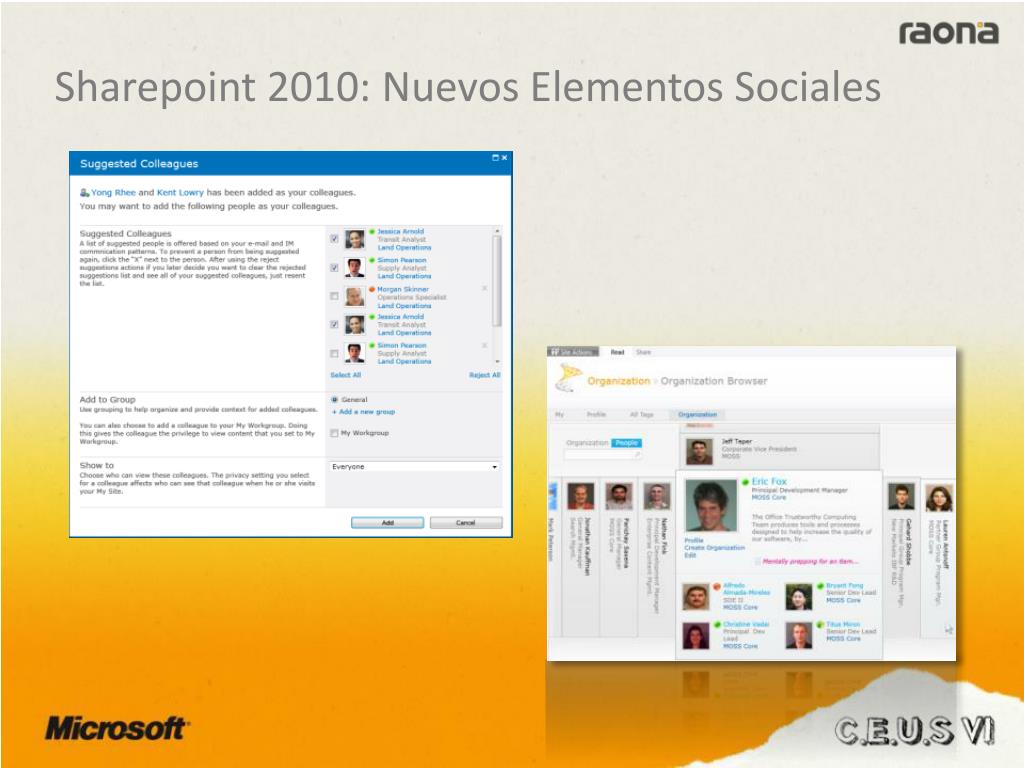1024x768 pixels.
Task: Click the small icon below Lauren's card
Action: coord(948,630)
